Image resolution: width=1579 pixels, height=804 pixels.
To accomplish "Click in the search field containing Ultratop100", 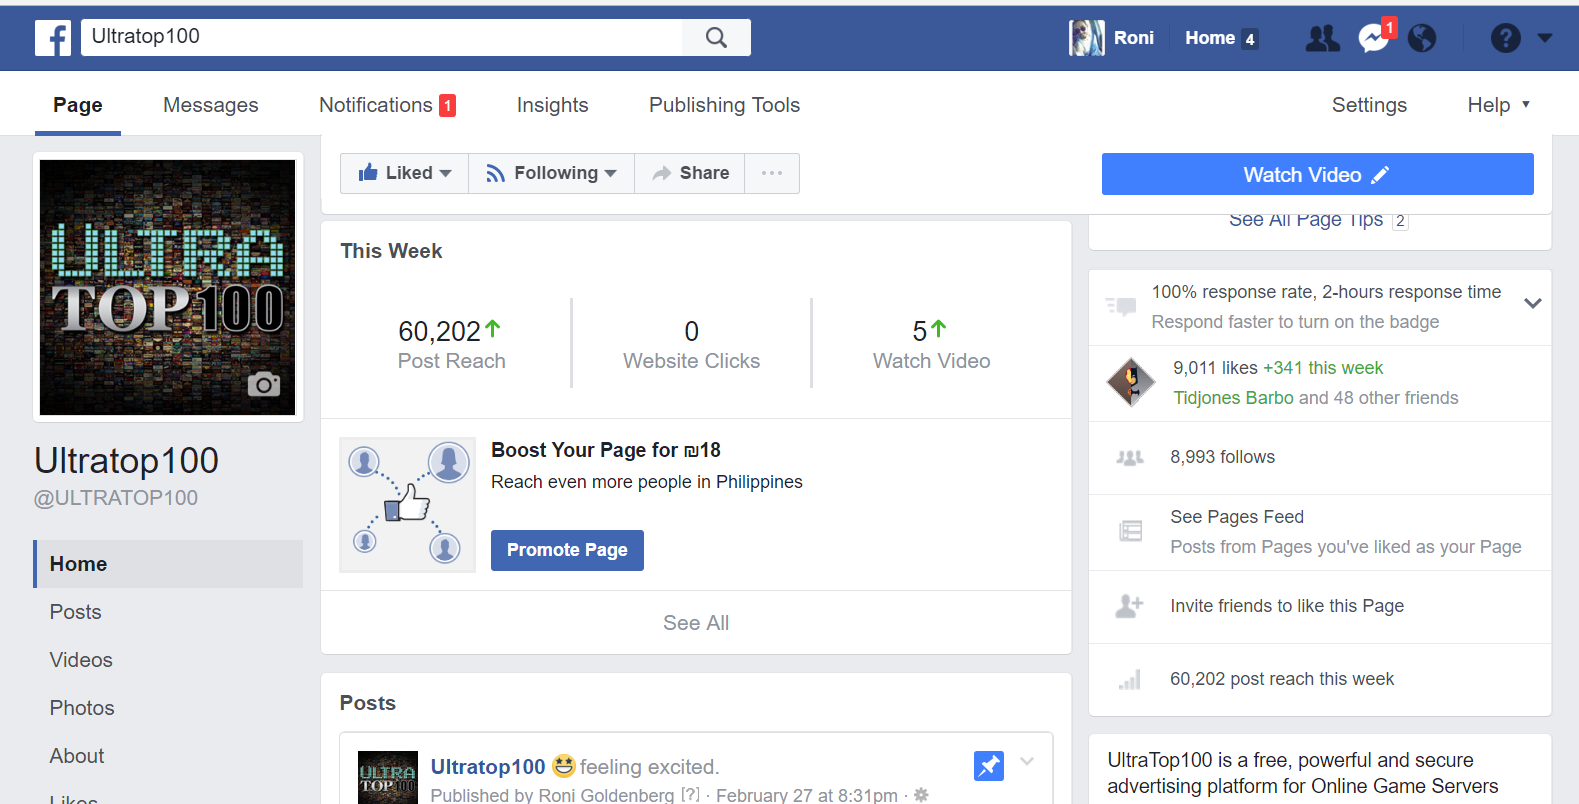I will coord(382,37).
